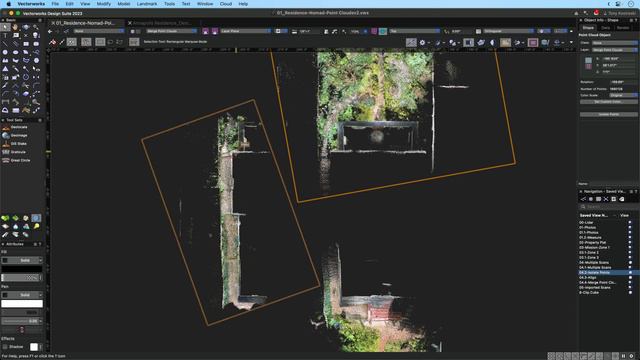Open the Cloud menu
The width and height of the screenshot is (640, 360).
[x=226, y=4]
